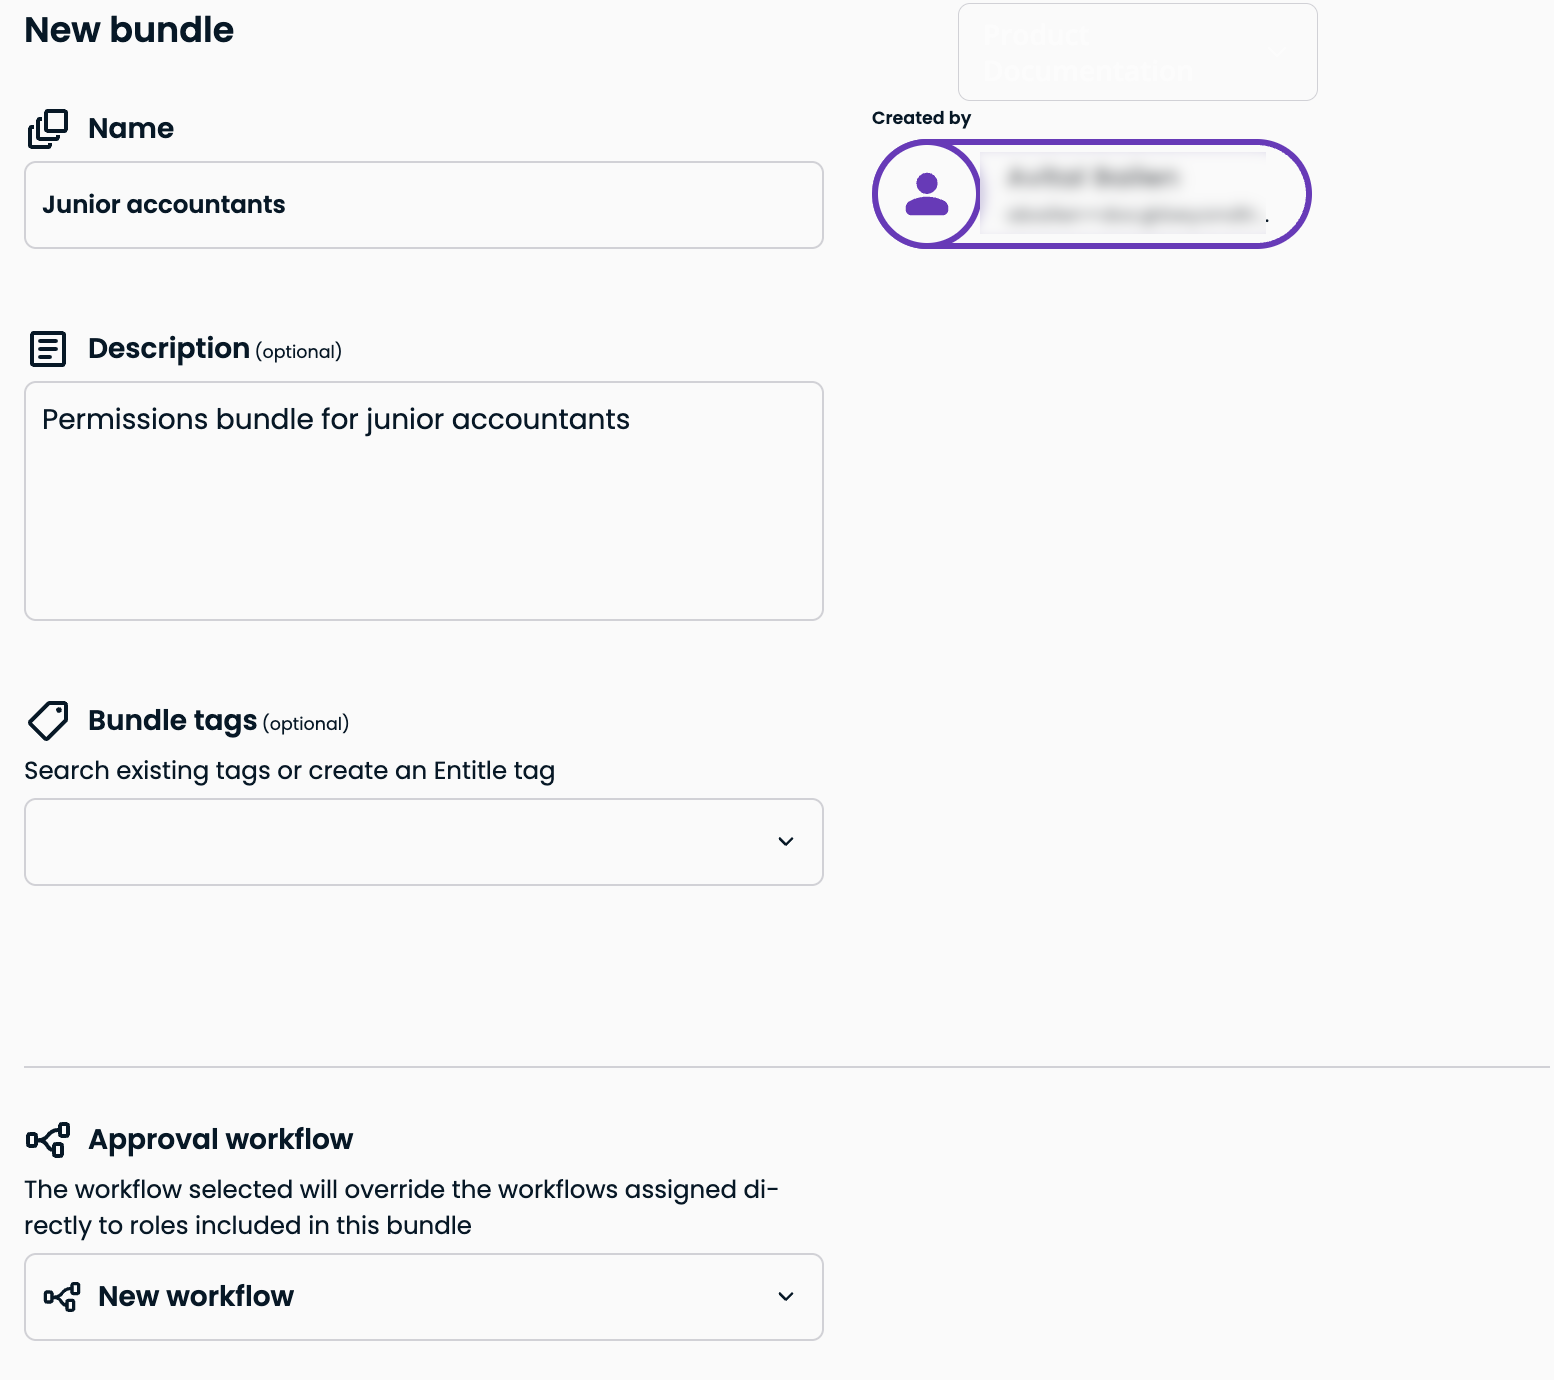Click the purple user avatar icon
This screenshot has height=1380, width=1554.
click(926, 194)
